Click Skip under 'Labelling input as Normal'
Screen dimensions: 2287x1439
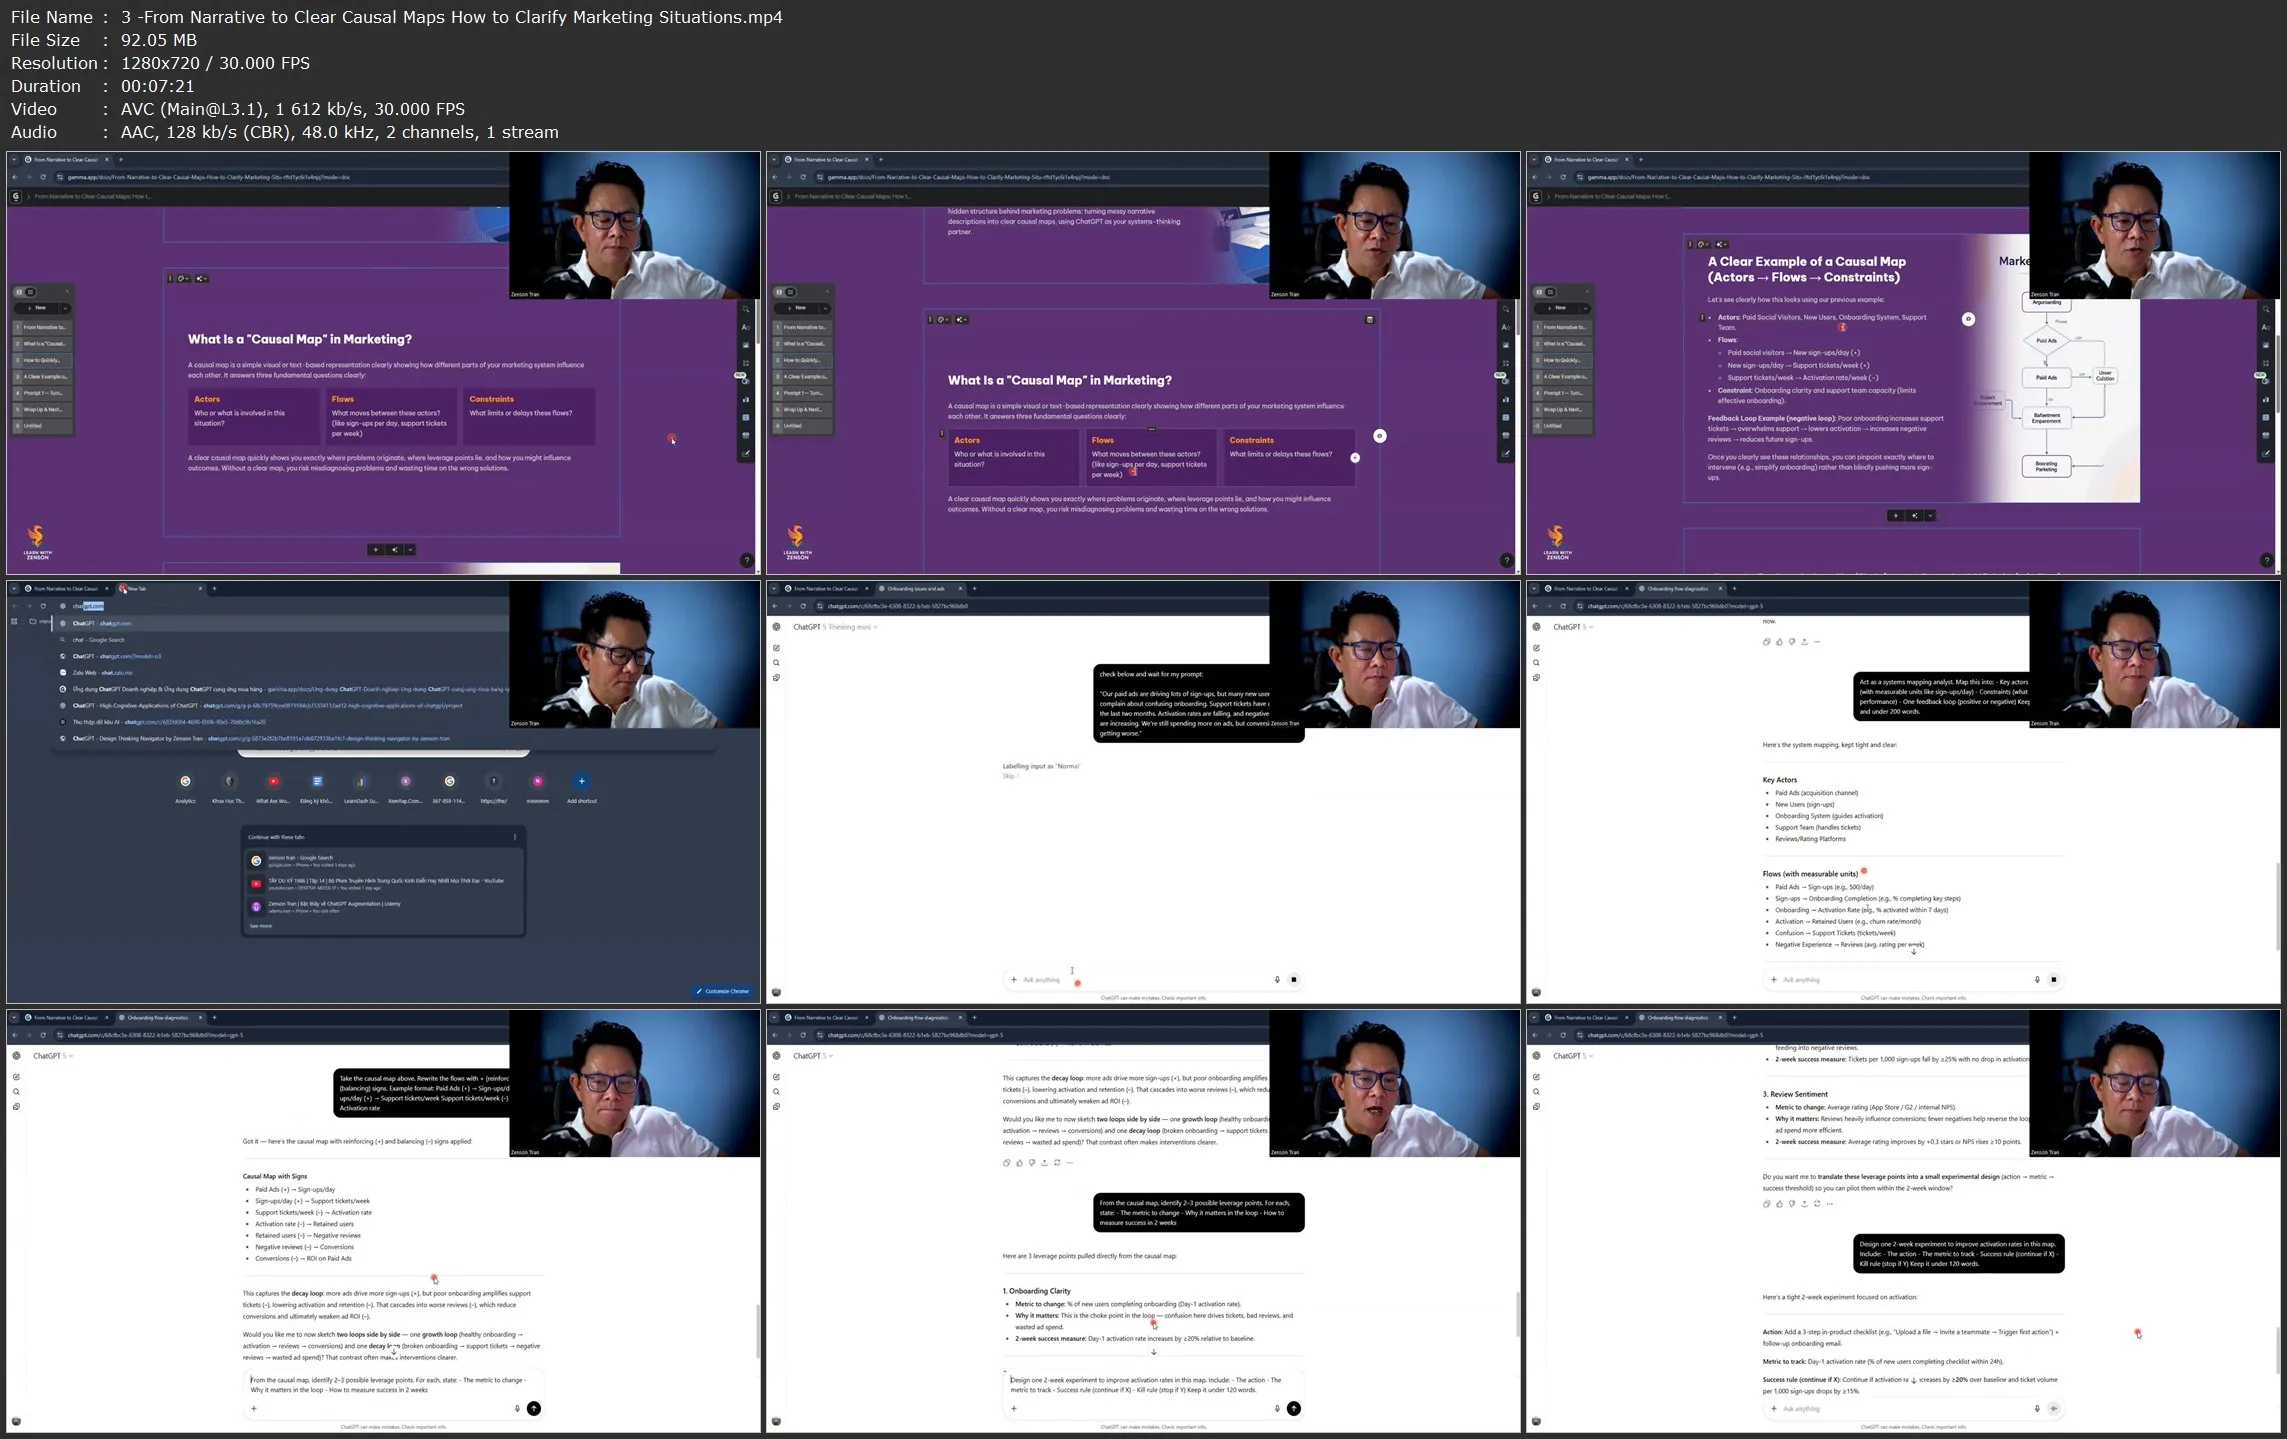[x=1008, y=776]
